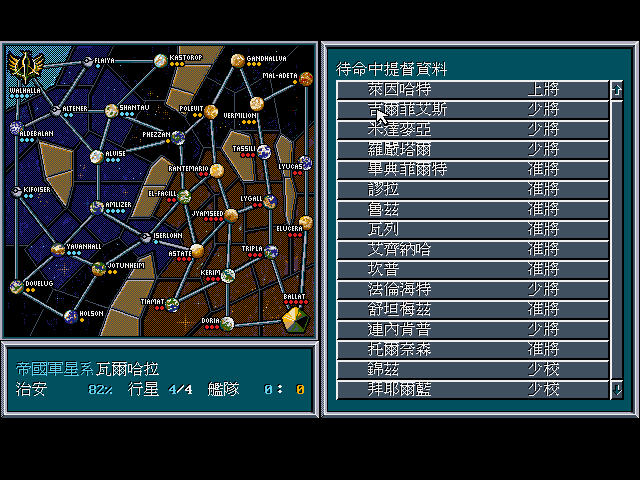Select admiral 畢典菲爾特 准將 row
Viewport: 640px width, 480px height.
(473, 169)
